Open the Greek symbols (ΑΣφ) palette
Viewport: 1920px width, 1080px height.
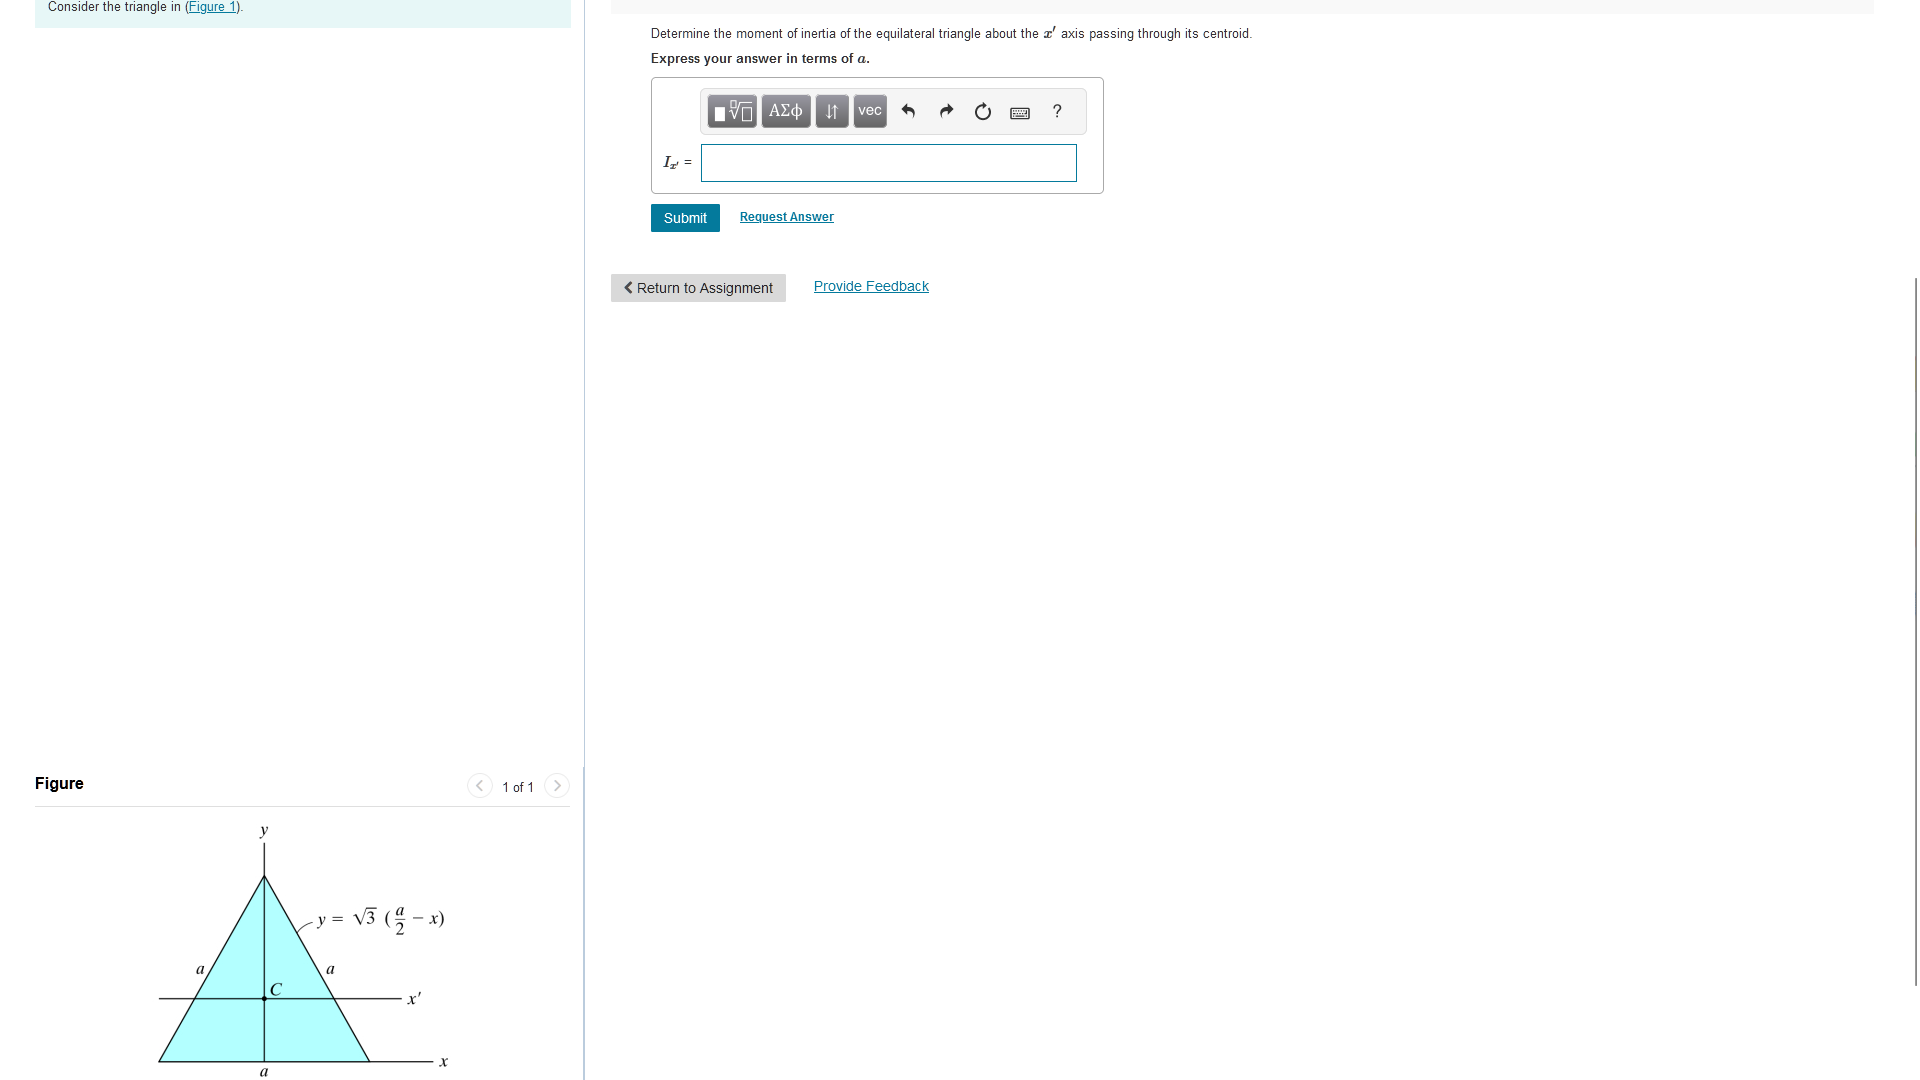coord(786,111)
